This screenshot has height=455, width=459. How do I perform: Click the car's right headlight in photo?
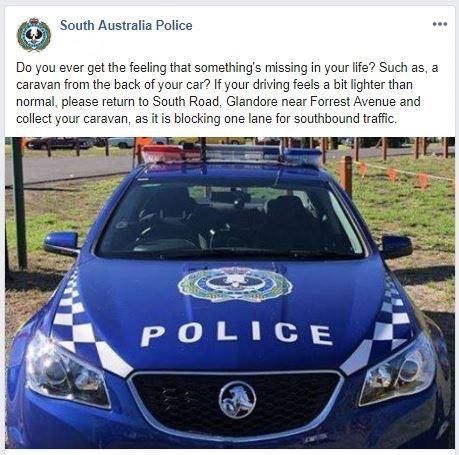pyautogui.click(x=398, y=368)
